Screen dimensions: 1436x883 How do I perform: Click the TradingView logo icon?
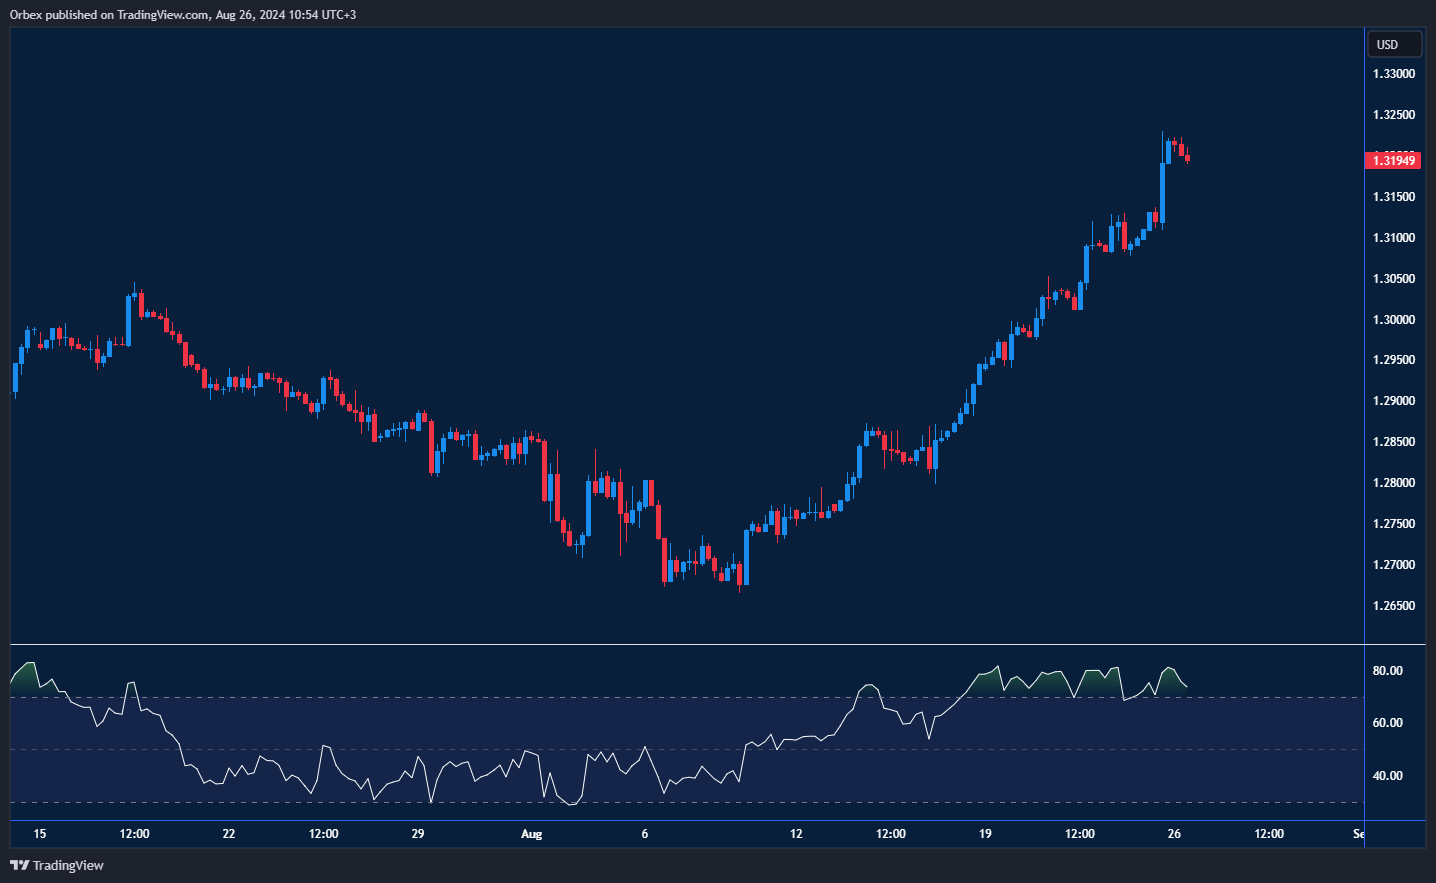click(17, 865)
